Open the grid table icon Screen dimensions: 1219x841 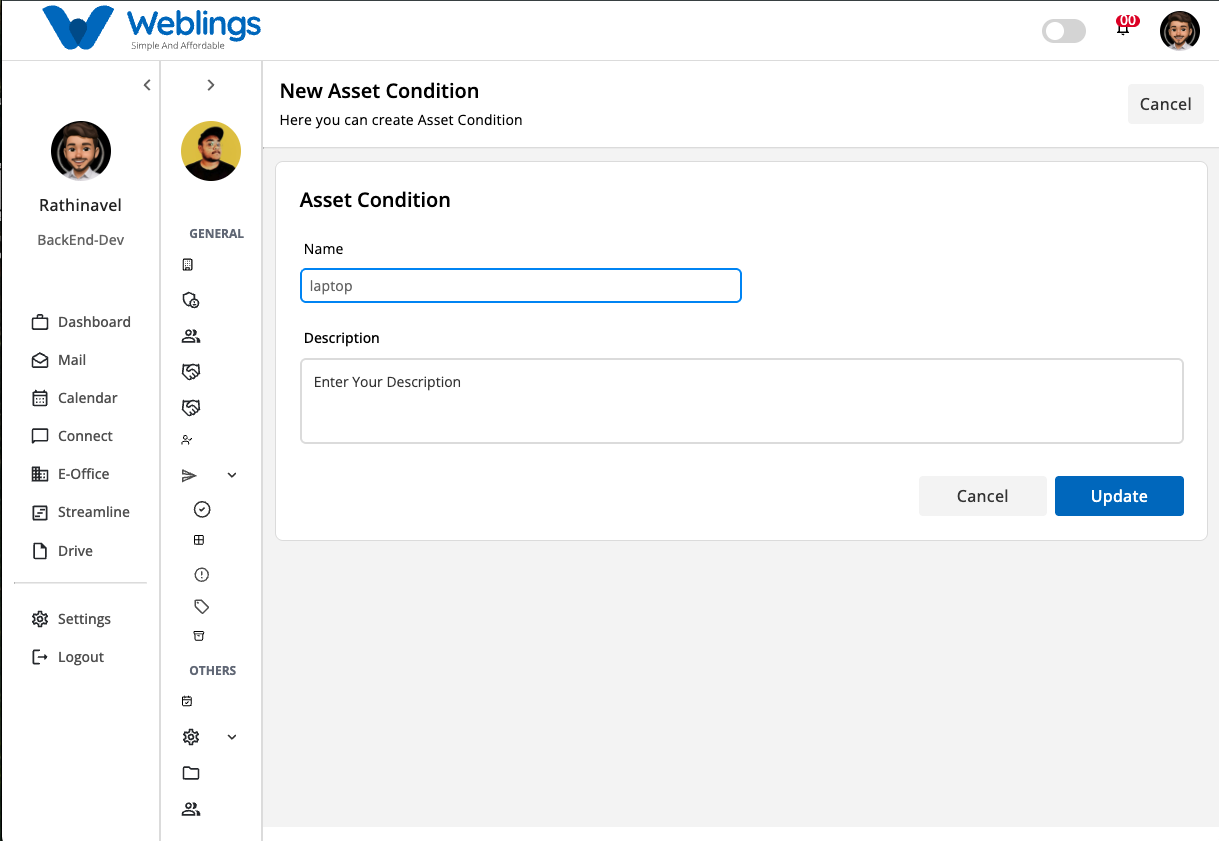tap(199, 540)
